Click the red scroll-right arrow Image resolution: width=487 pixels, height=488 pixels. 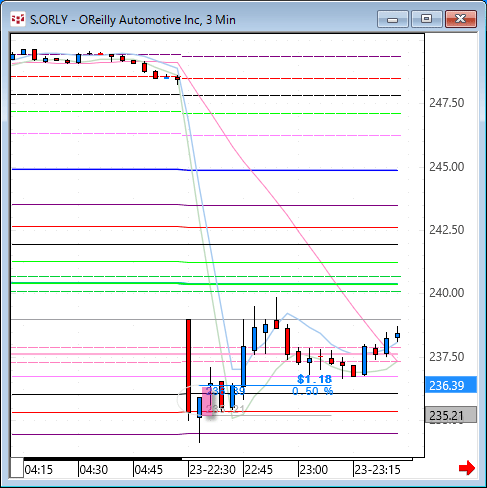[x=467, y=468]
